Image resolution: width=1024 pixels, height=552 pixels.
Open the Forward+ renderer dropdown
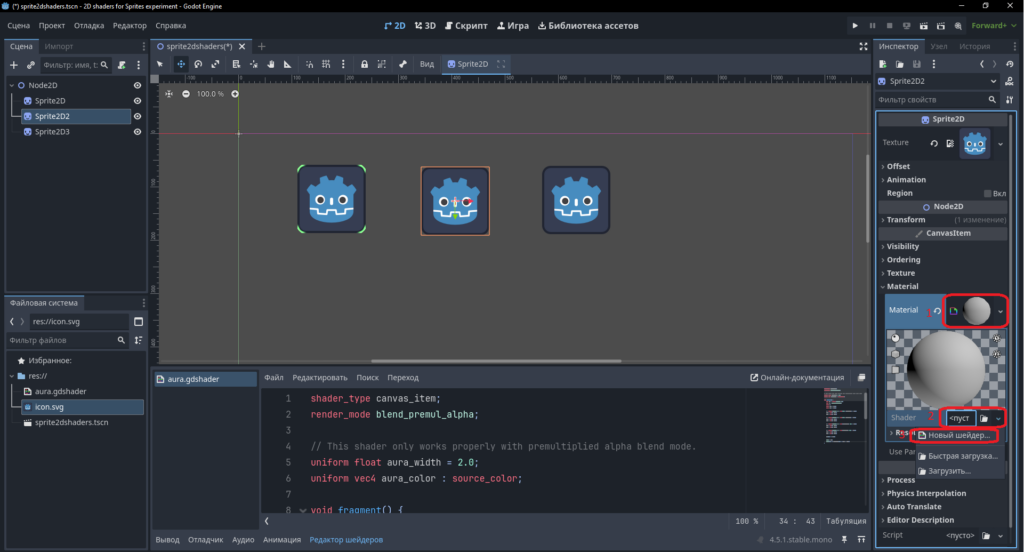tap(993, 25)
